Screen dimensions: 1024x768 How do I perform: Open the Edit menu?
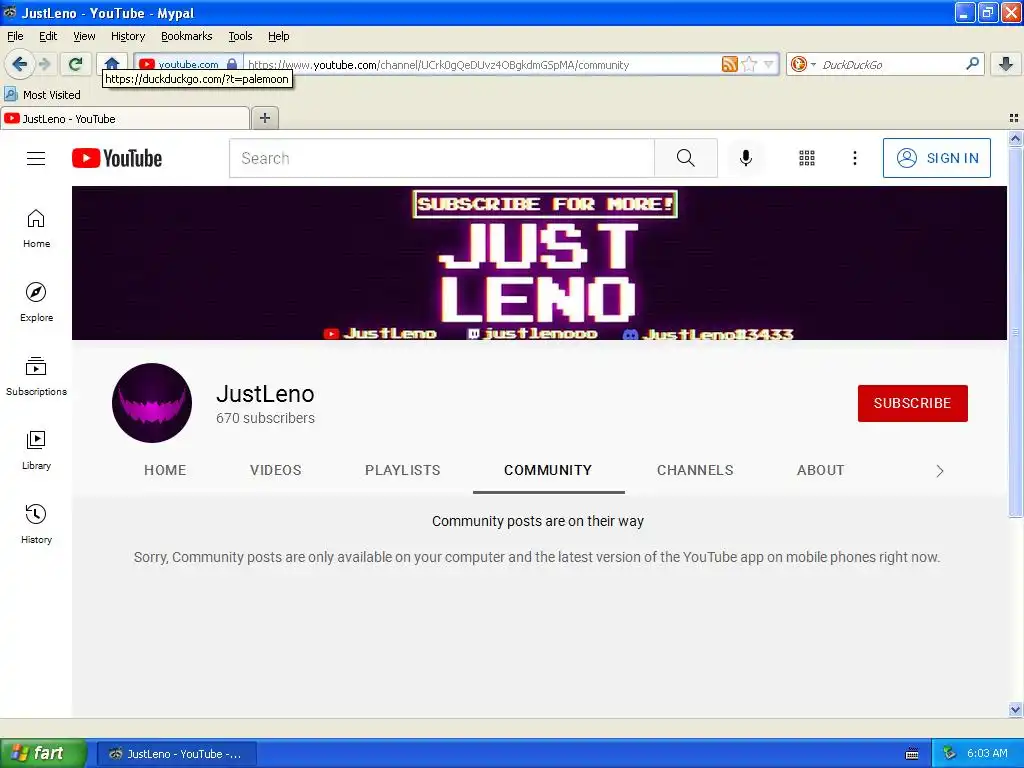48,36
